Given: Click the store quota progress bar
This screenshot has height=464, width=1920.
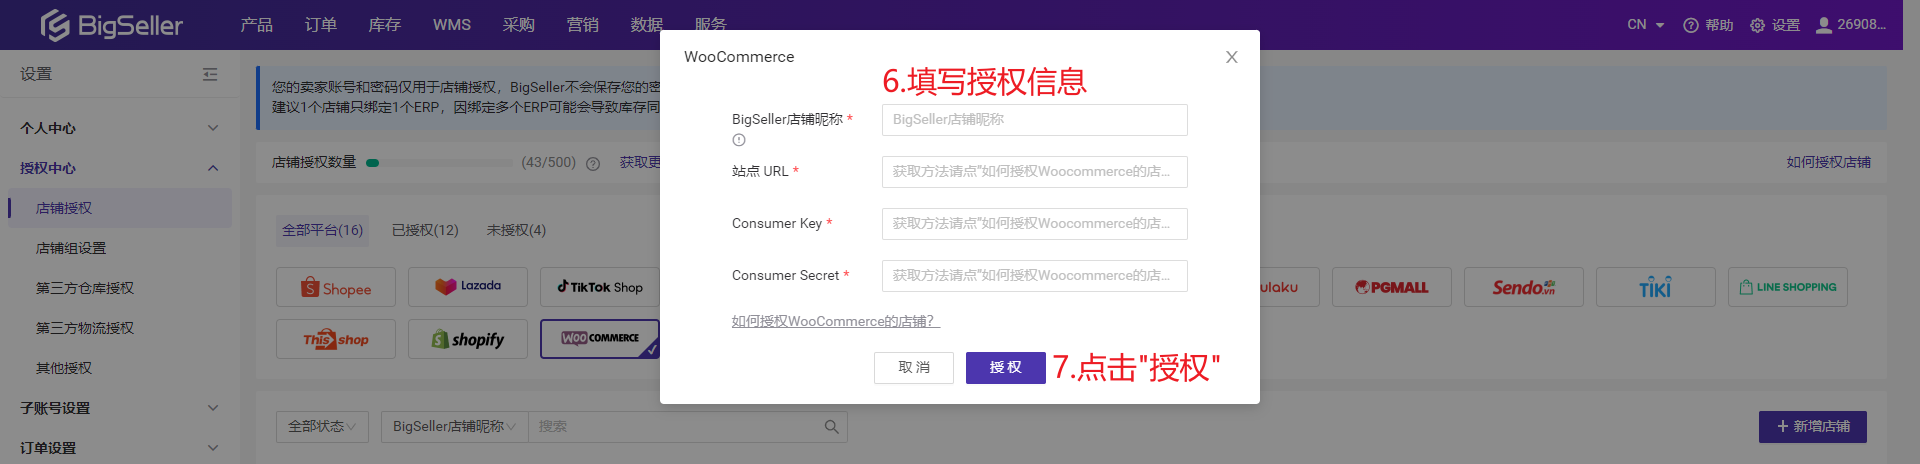Looking at the screenshot, I should point(439,163).
